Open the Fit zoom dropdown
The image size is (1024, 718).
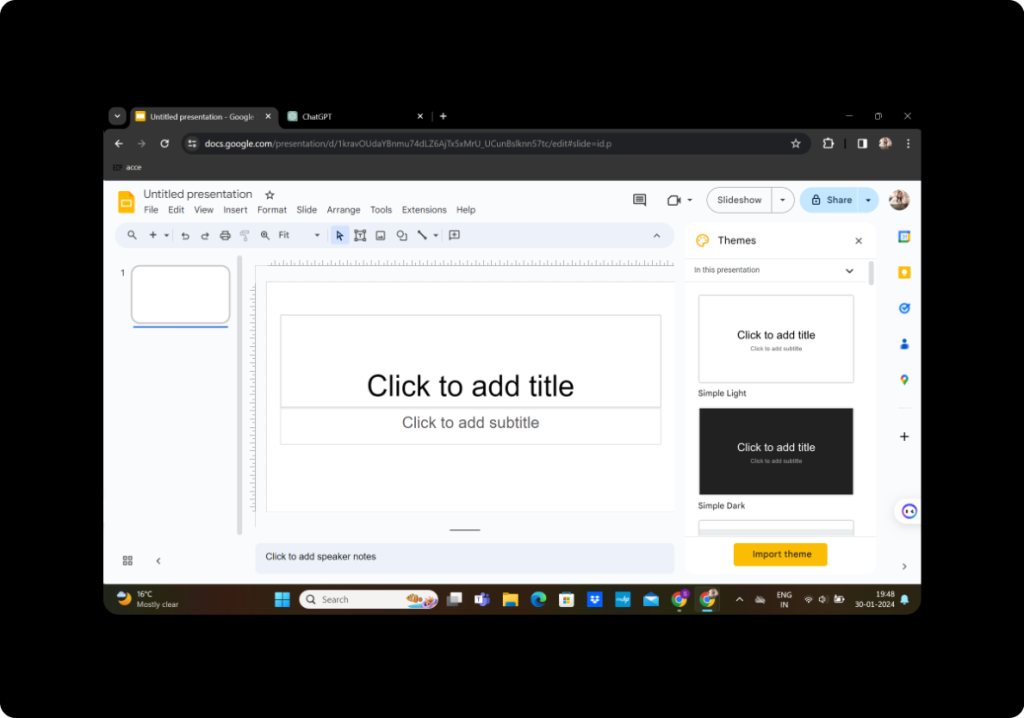299,235
